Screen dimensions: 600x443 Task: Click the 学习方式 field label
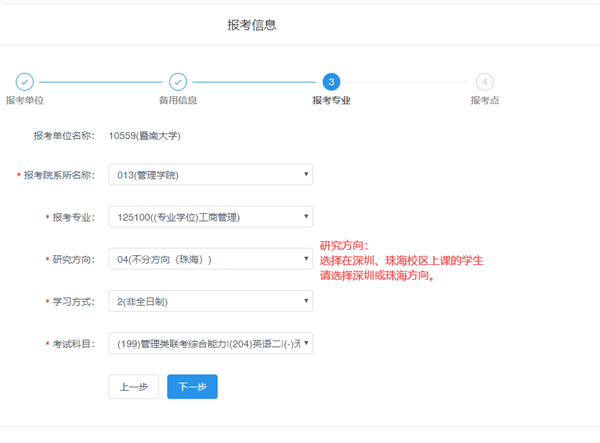tap(73, 302)
